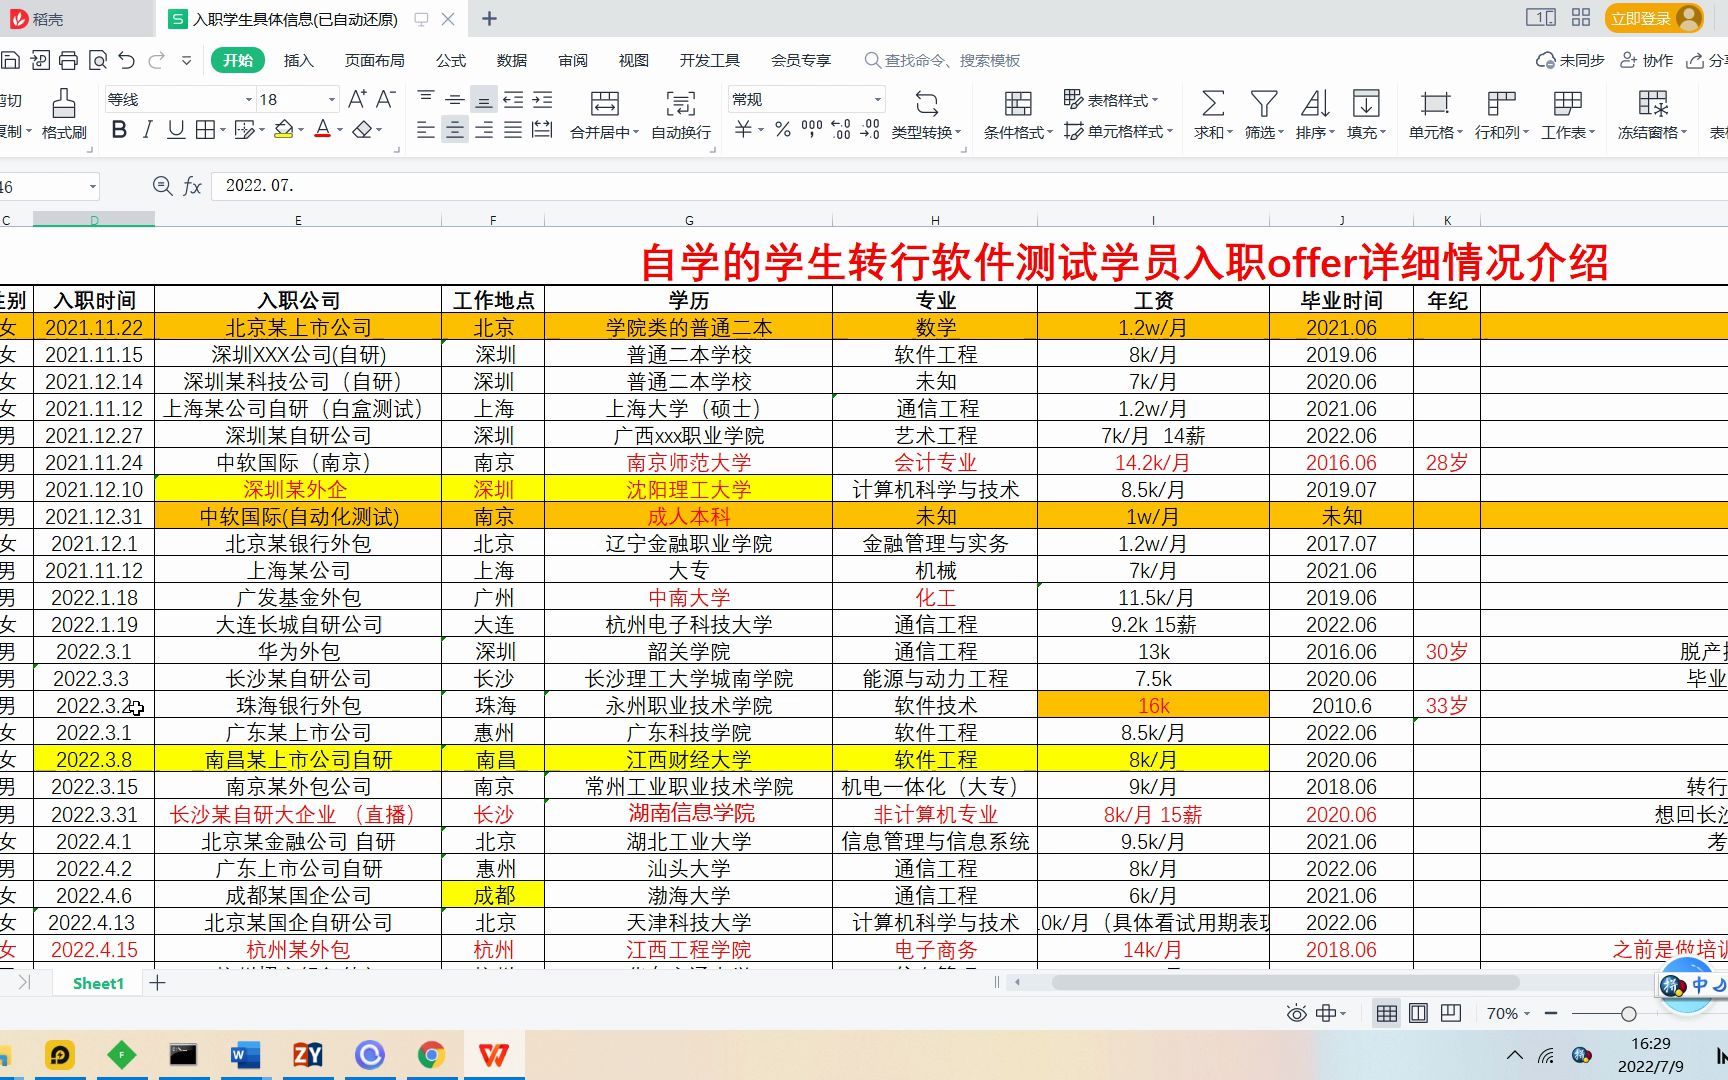The image size is (1728, 1080).
Task: Open the number format dropdown (常规)
Action: tap(878, 99)
